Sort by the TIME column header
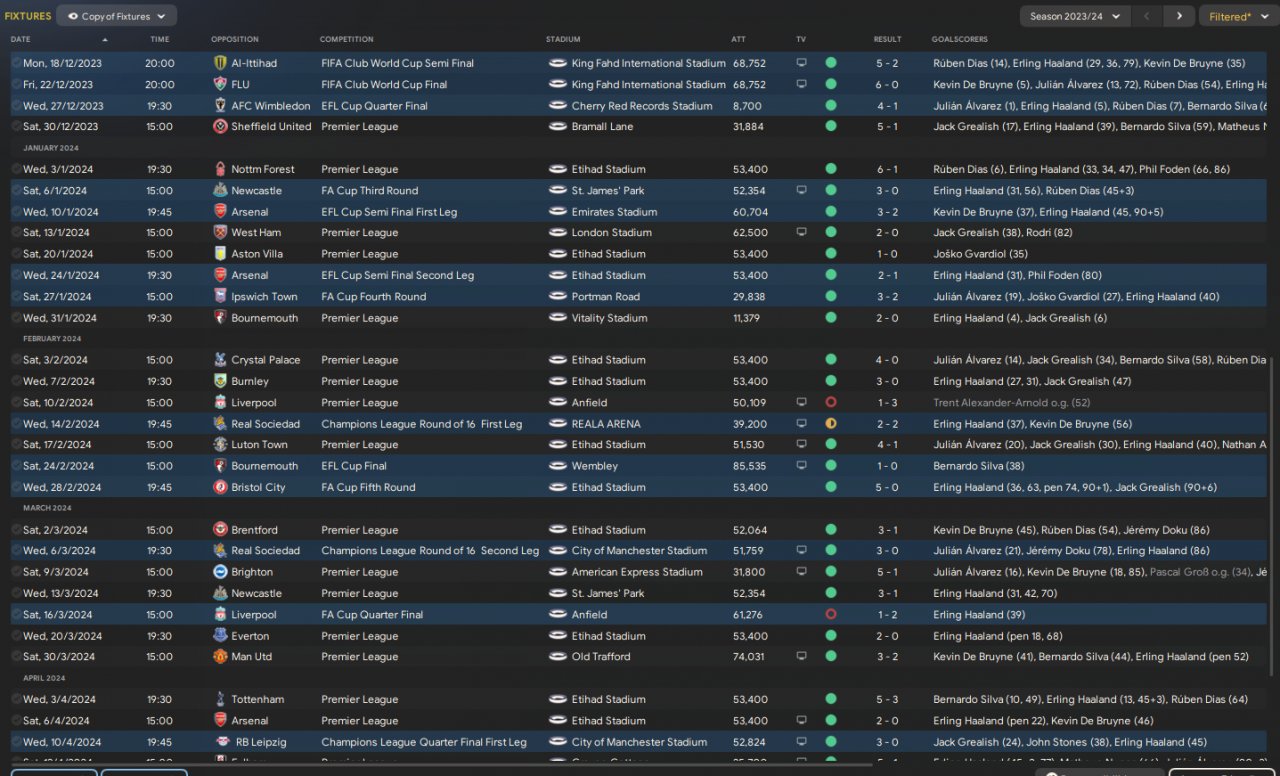1280x776 pixels. coord(160,39)
